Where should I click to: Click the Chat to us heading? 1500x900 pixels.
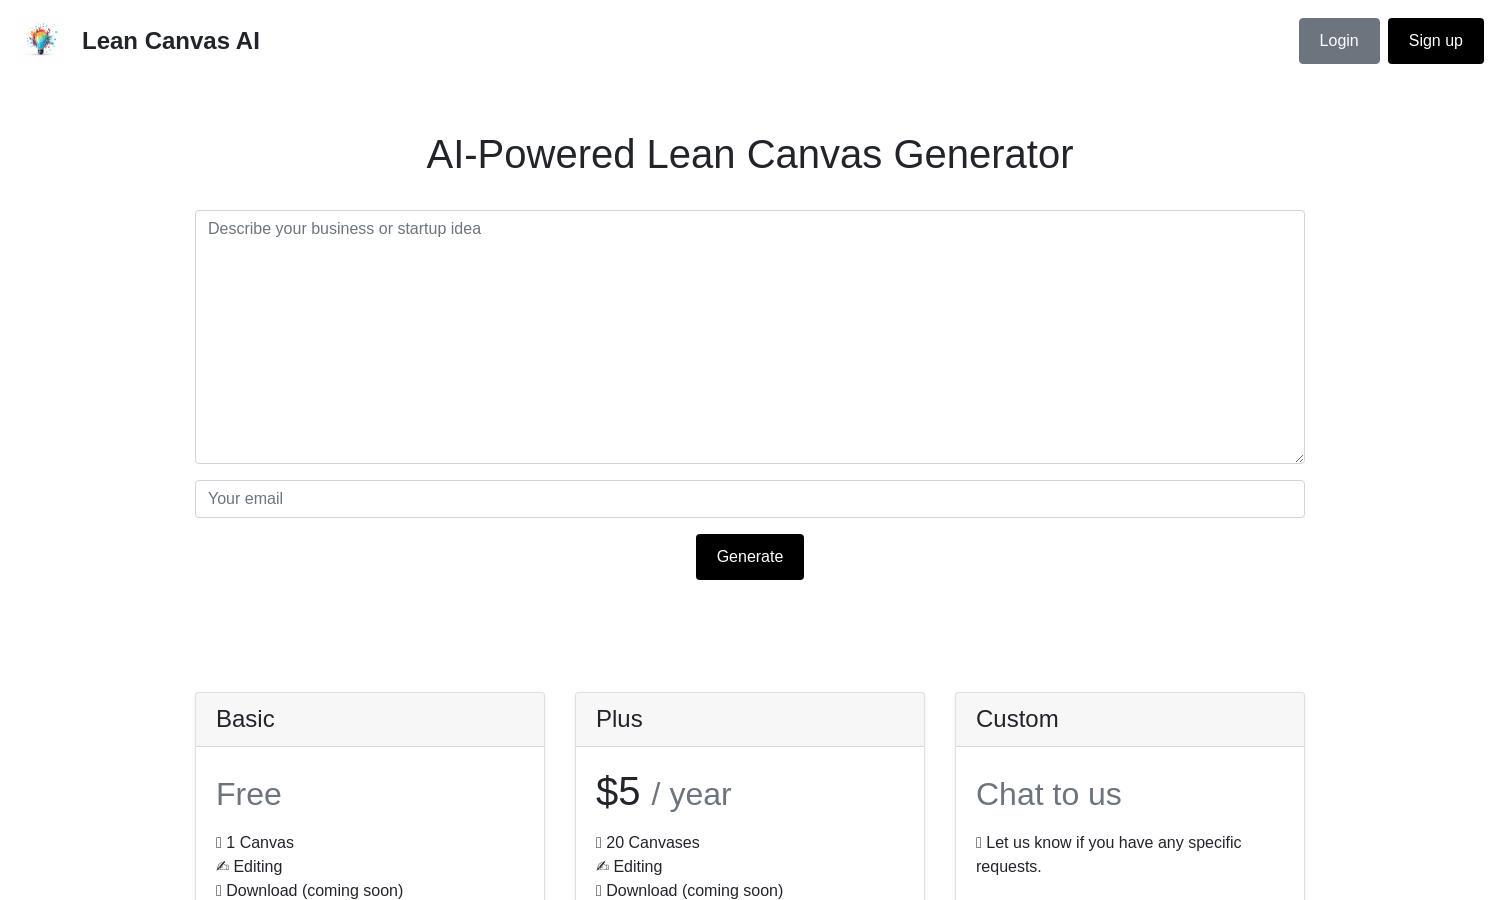(x=1049, y=794)
